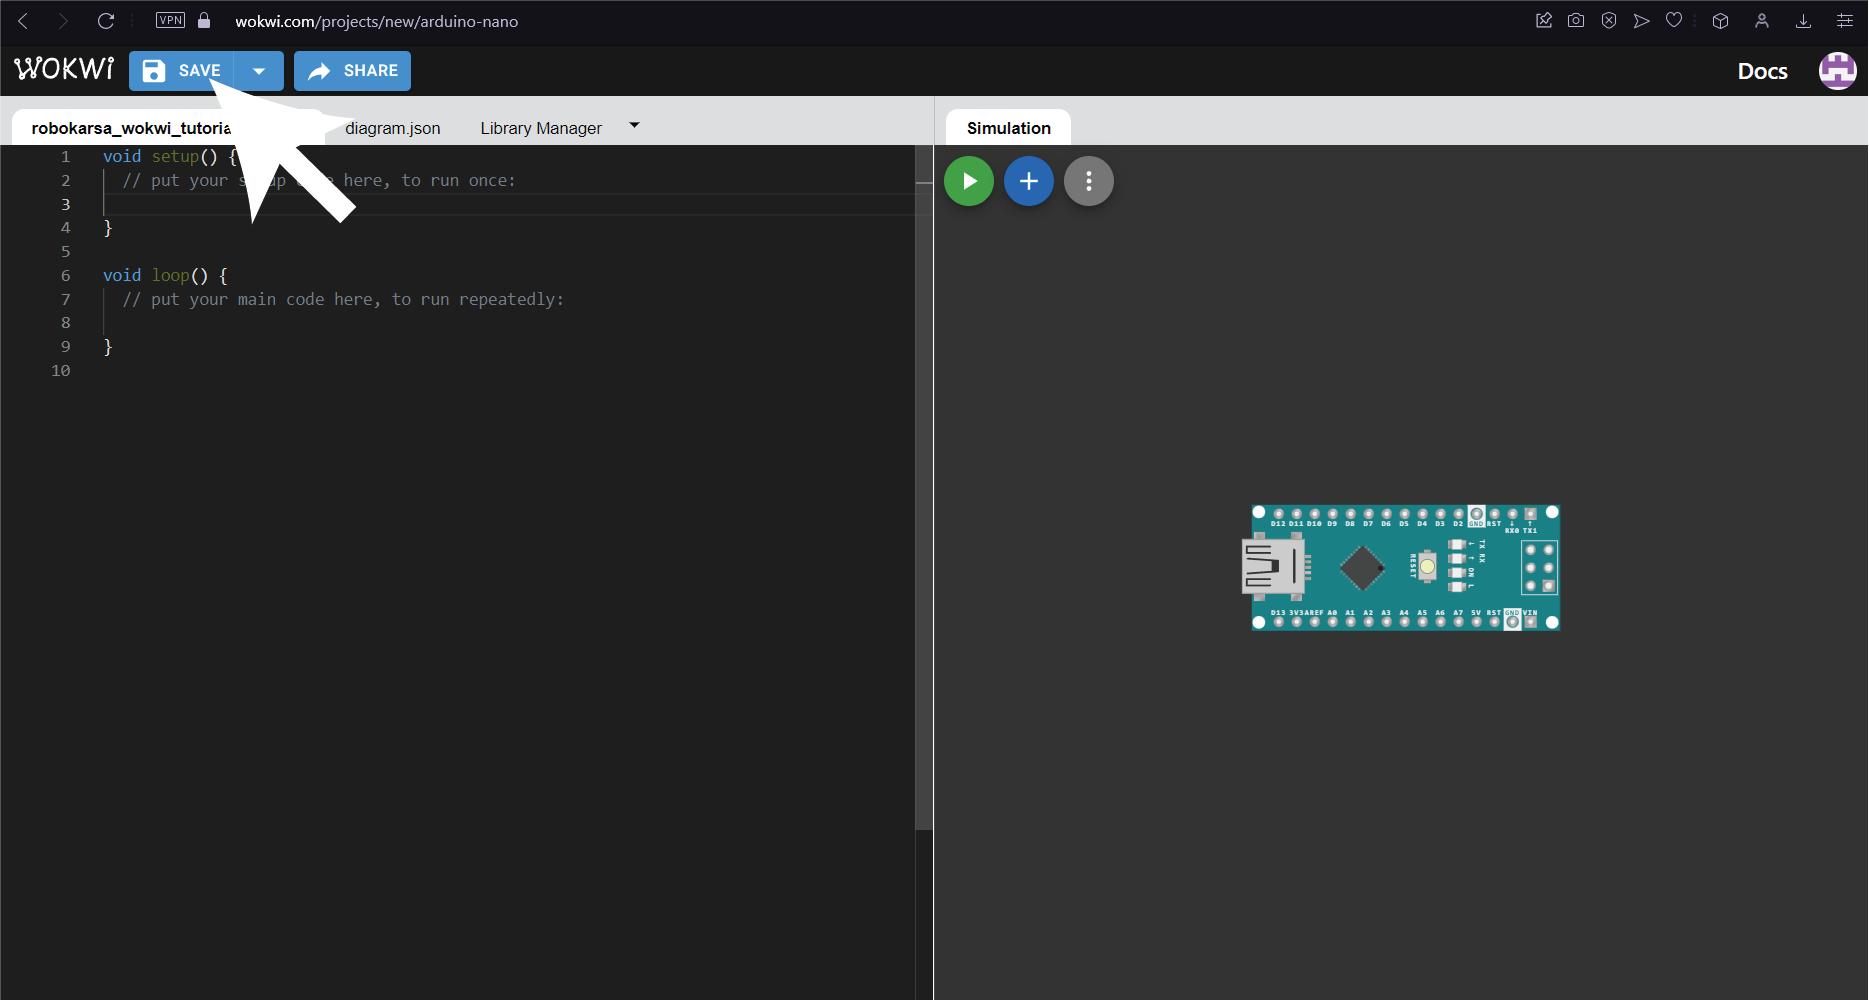Open the Docs link
Viewport: 1869px width, 1001px height.
tap(1762, 71)
